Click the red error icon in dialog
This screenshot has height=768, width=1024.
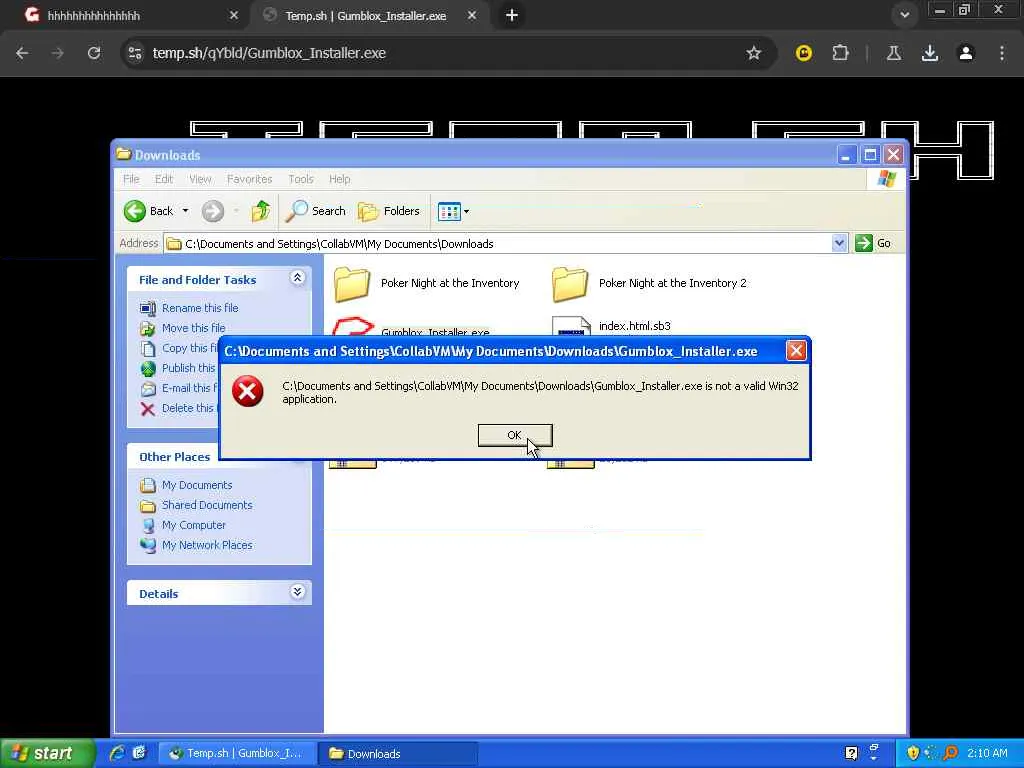[248, 391]
